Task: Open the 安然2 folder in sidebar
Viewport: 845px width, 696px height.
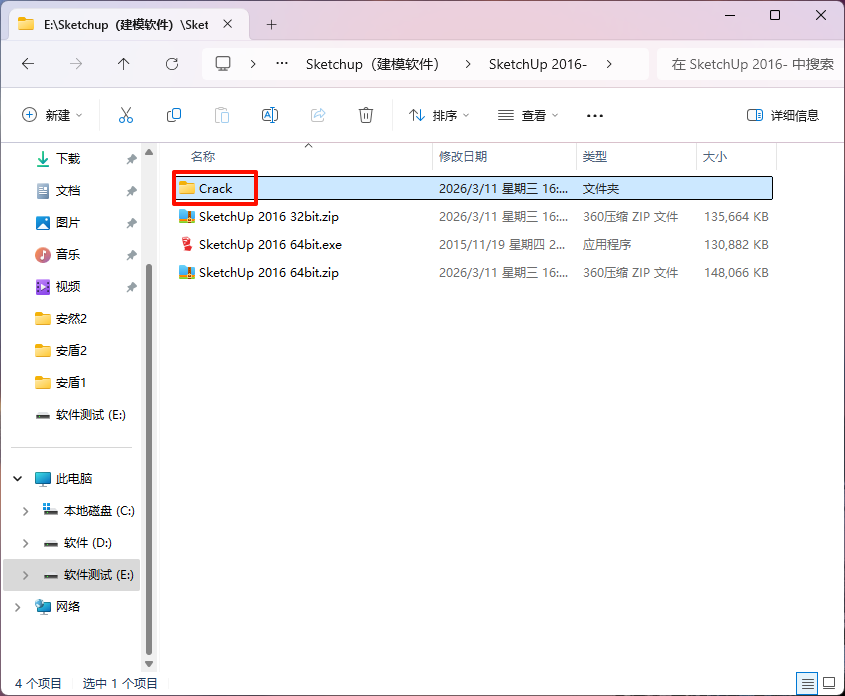Action: (x=71, y=319)
